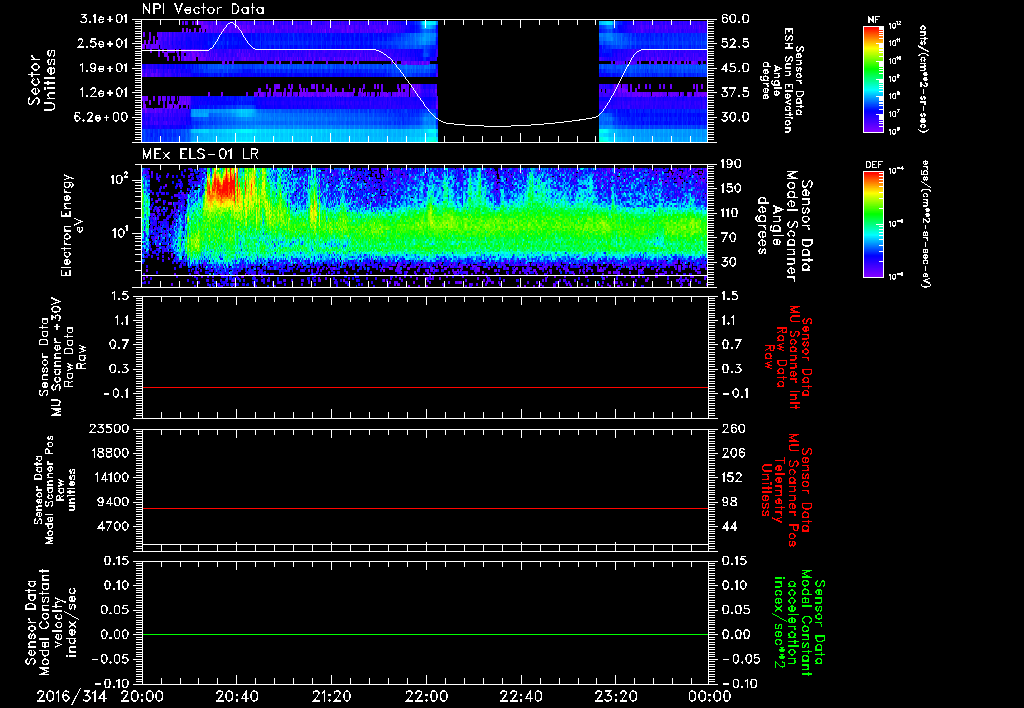Click the "4700" scanner position tick
This screenshot has width=1024, height=708.
[x=115, y=526]
